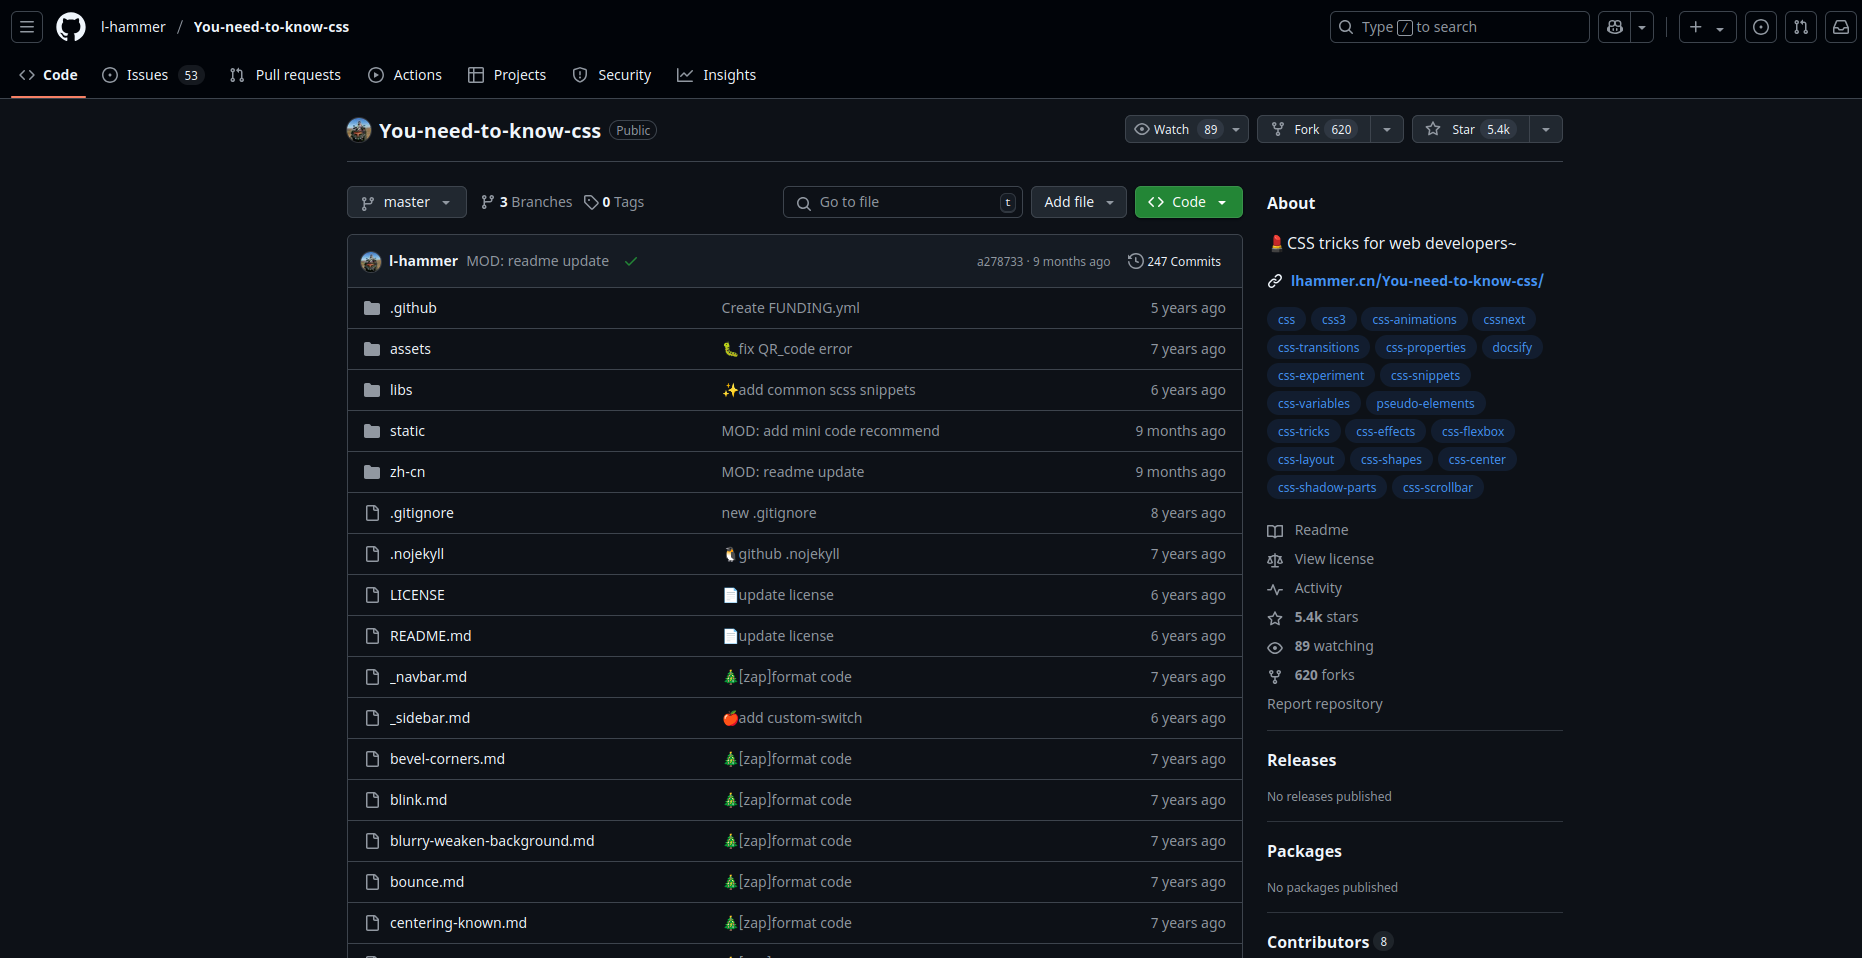Image resolution: width=1862 pixels, height=958 pixels.
Task: Click the eye icon next to 89 watching
Action: point(1275,647)
